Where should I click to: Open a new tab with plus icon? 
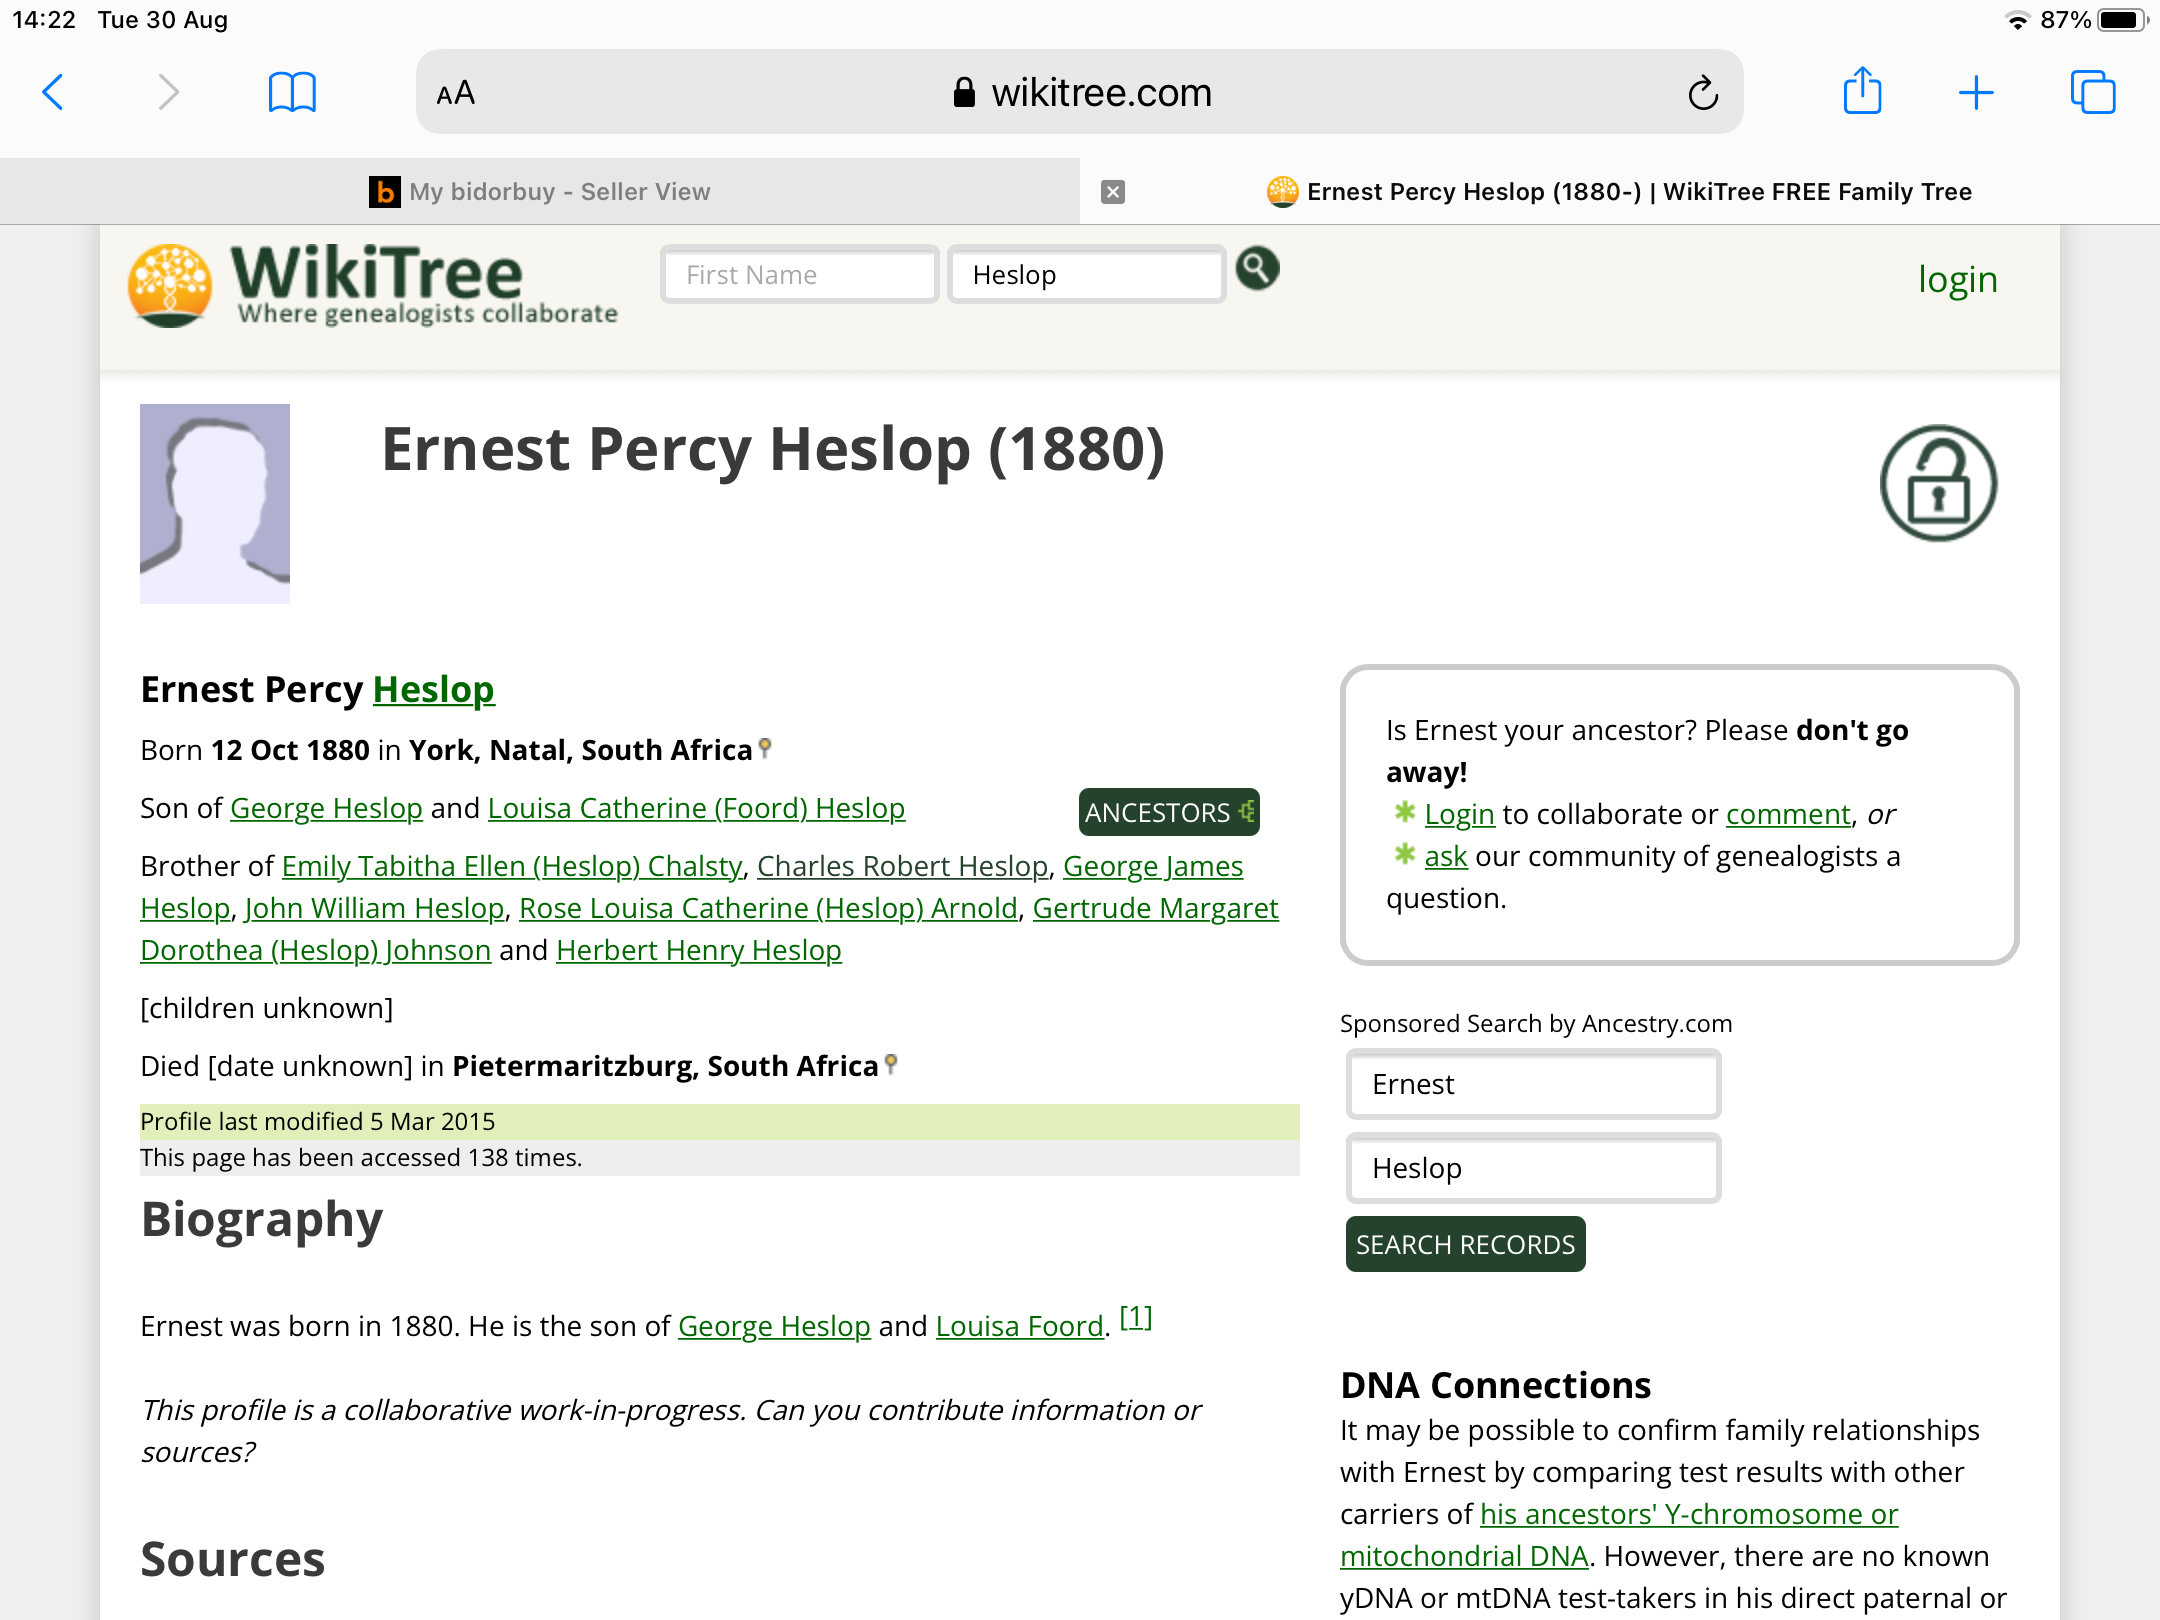[1976, 93]
